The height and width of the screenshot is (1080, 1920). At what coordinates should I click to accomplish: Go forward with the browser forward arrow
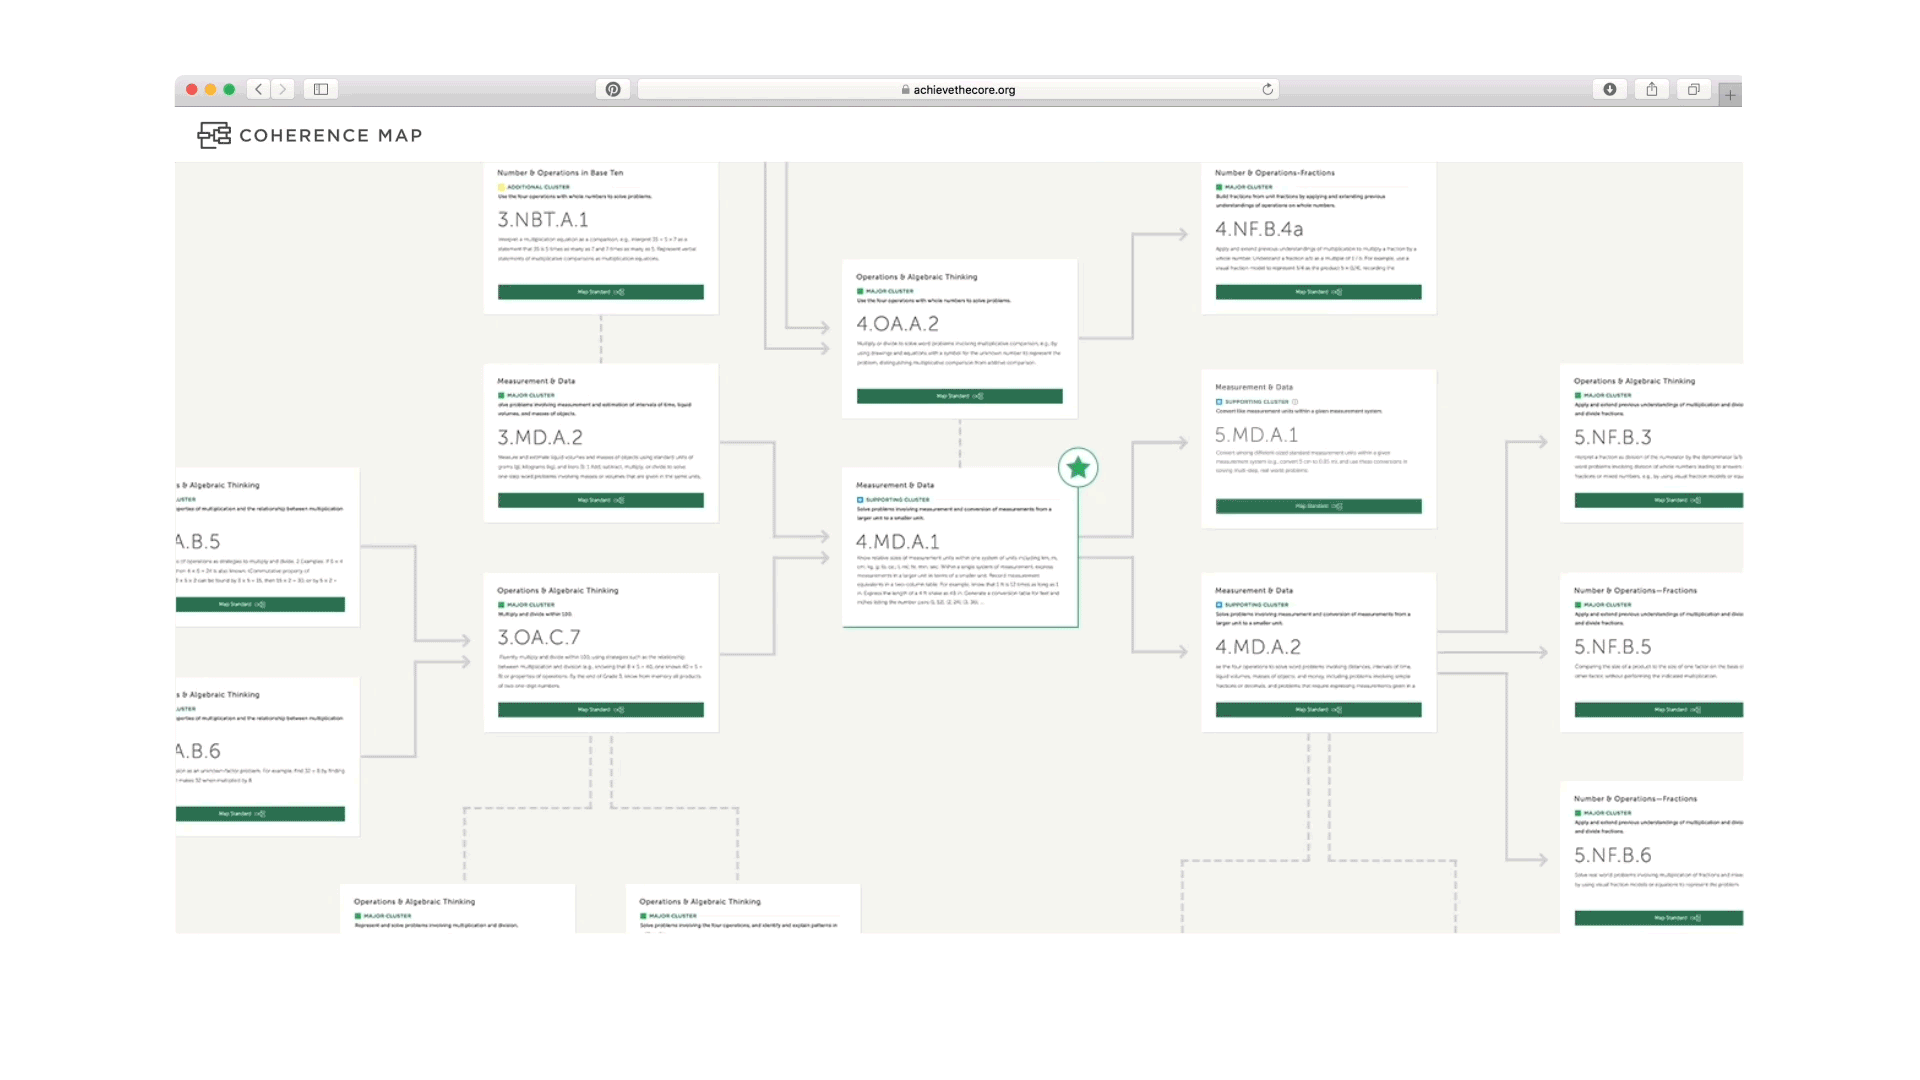[x=283, y=89]
